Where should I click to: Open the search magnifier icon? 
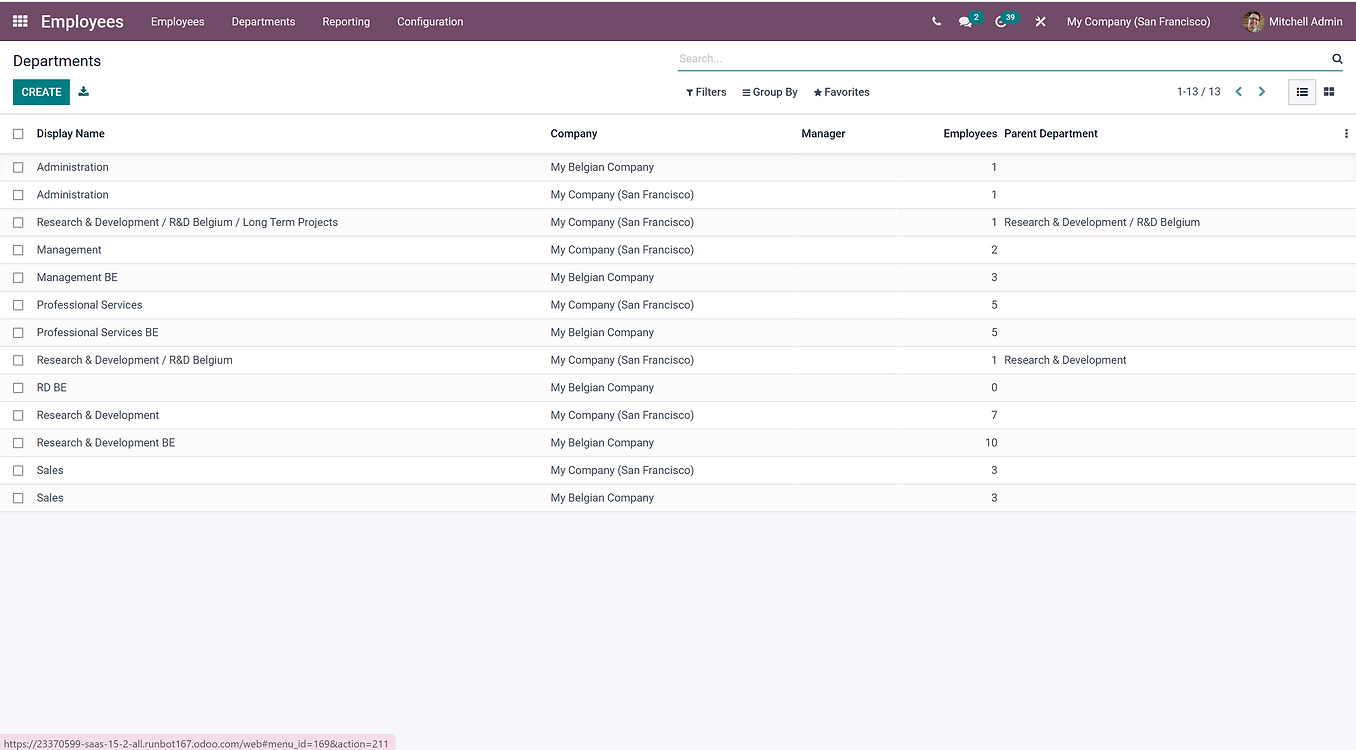pos(1337,58)
